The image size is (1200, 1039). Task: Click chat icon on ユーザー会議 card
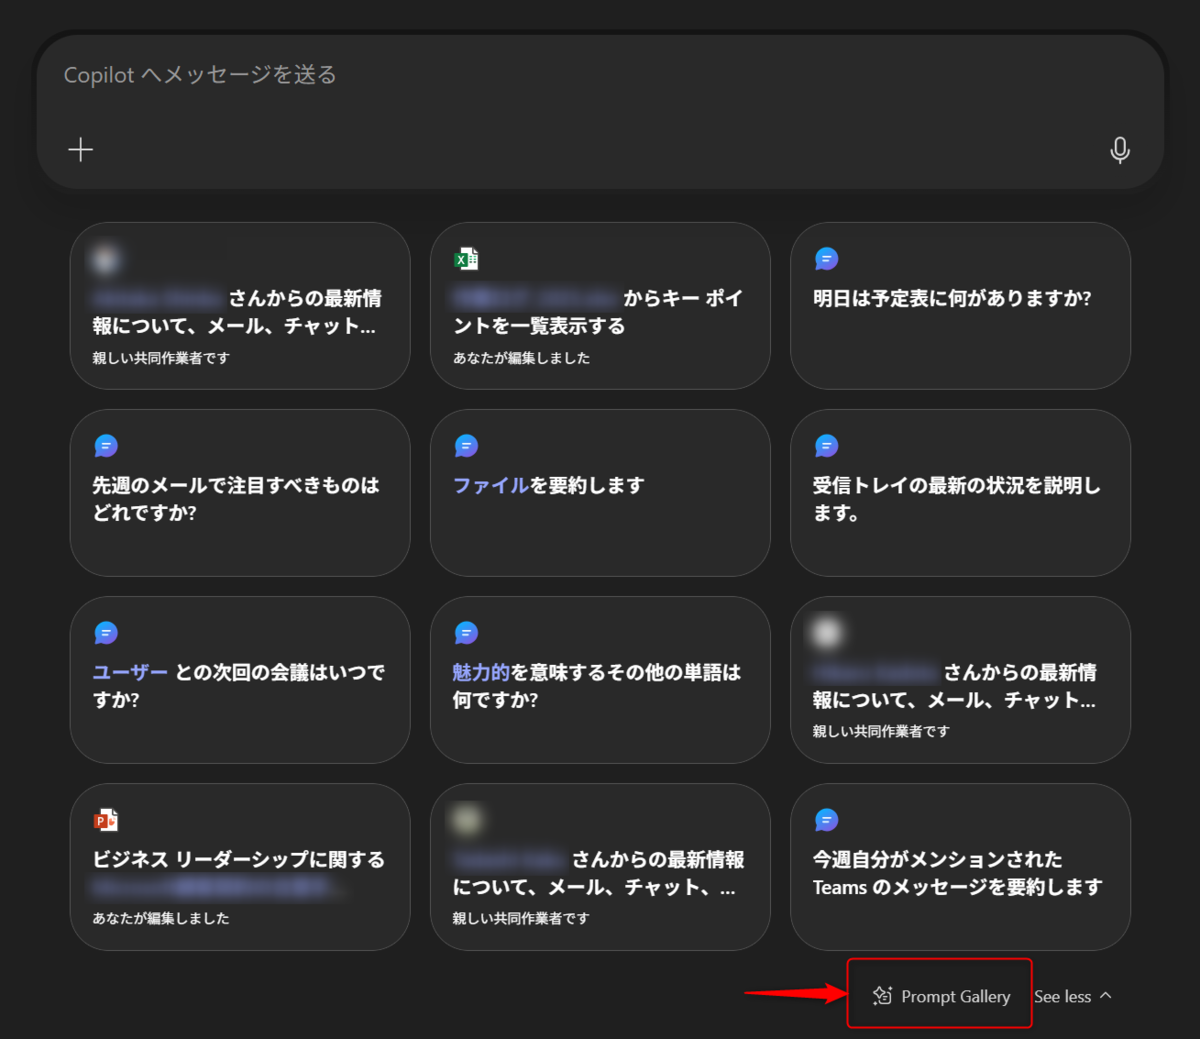tap(106, 633)
